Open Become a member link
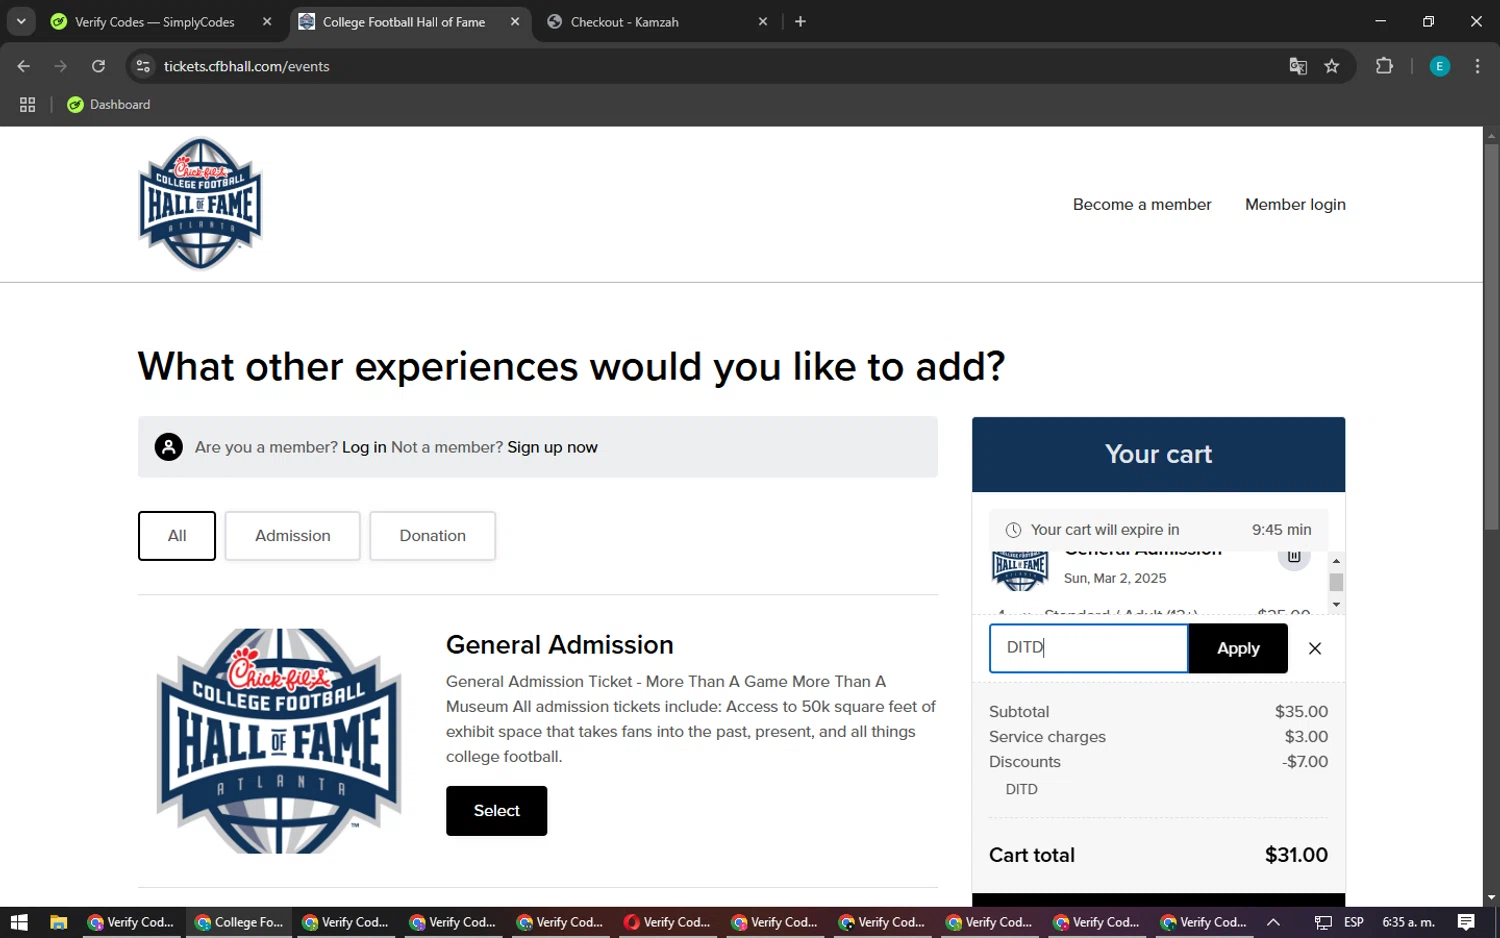1500x938 pixels. [1142, 204]
